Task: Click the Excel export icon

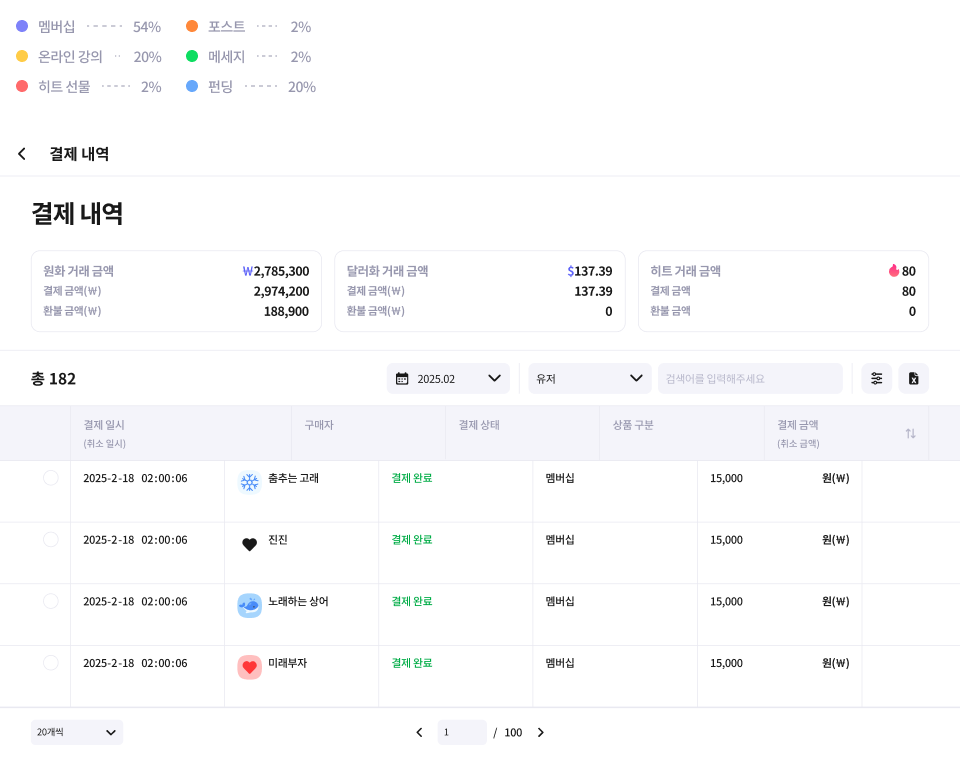Action: tap(913, 378)
